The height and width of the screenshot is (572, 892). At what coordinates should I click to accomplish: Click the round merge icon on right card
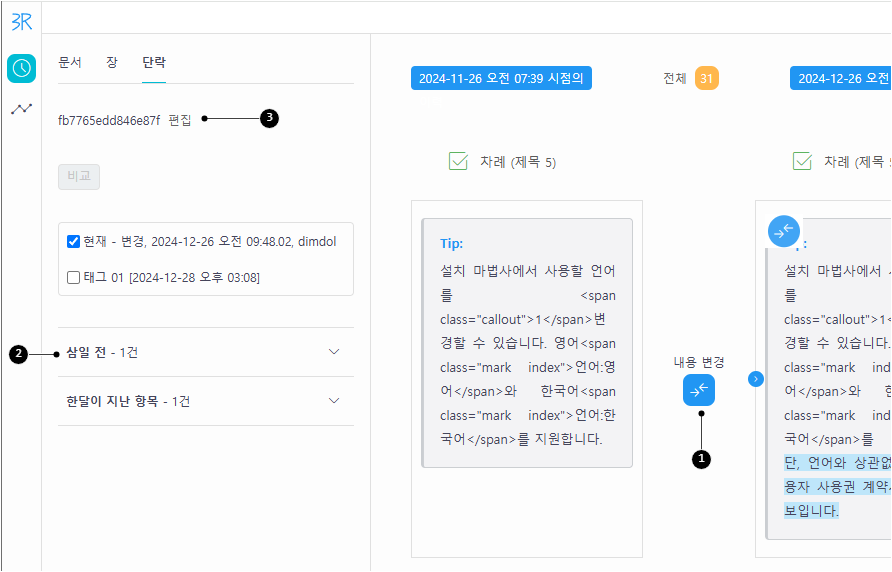784,231
